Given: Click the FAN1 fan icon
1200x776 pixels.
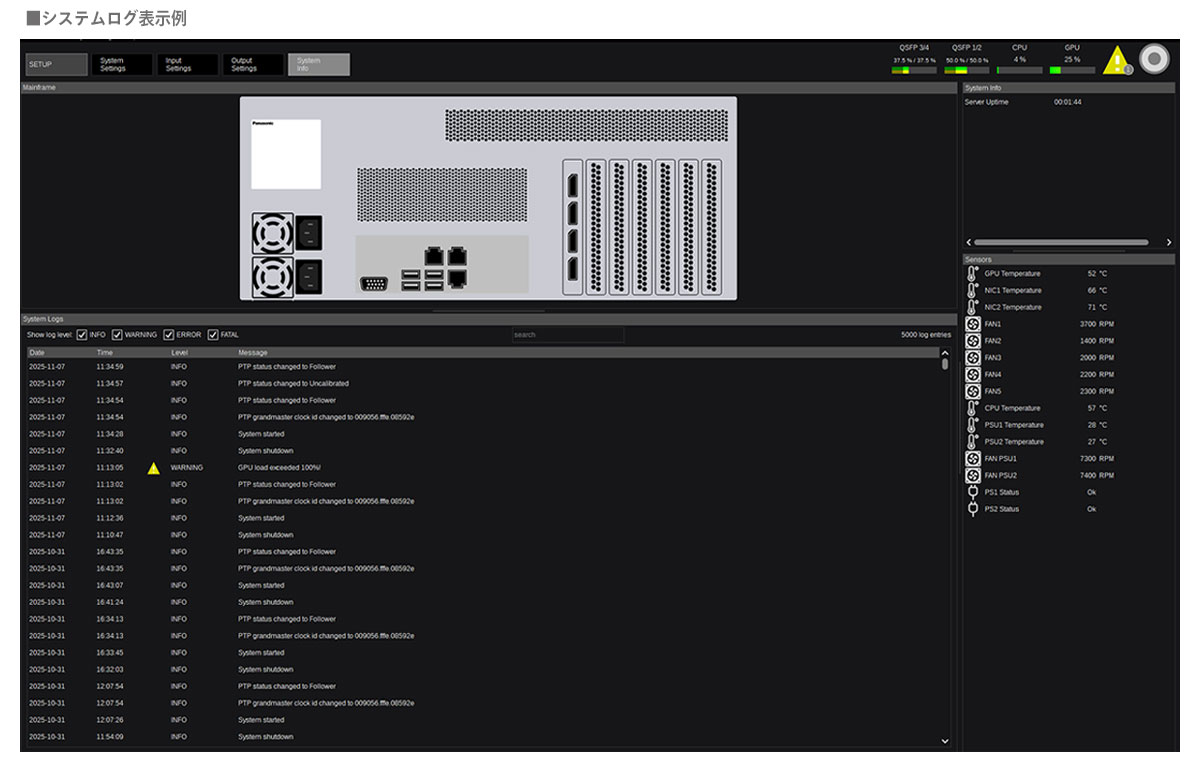Looking at the screenshot, I should point(972,324).
